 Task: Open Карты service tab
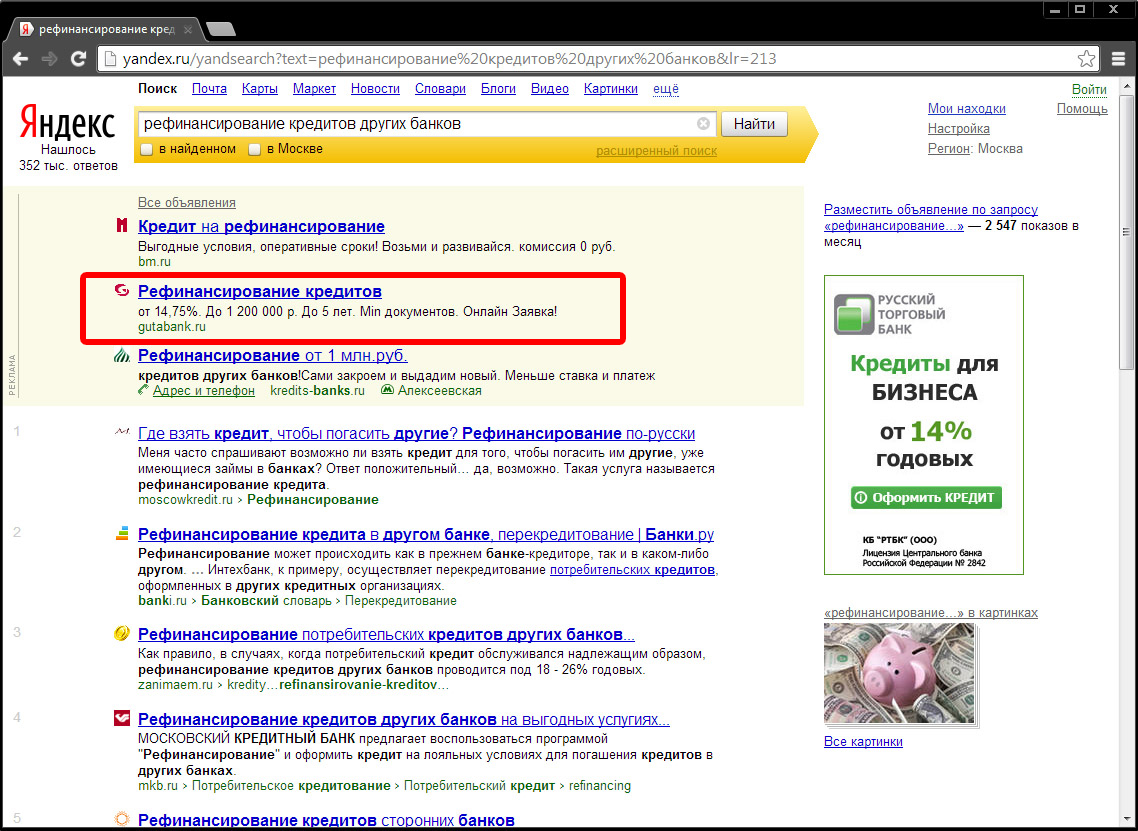(x=260, y=89)
